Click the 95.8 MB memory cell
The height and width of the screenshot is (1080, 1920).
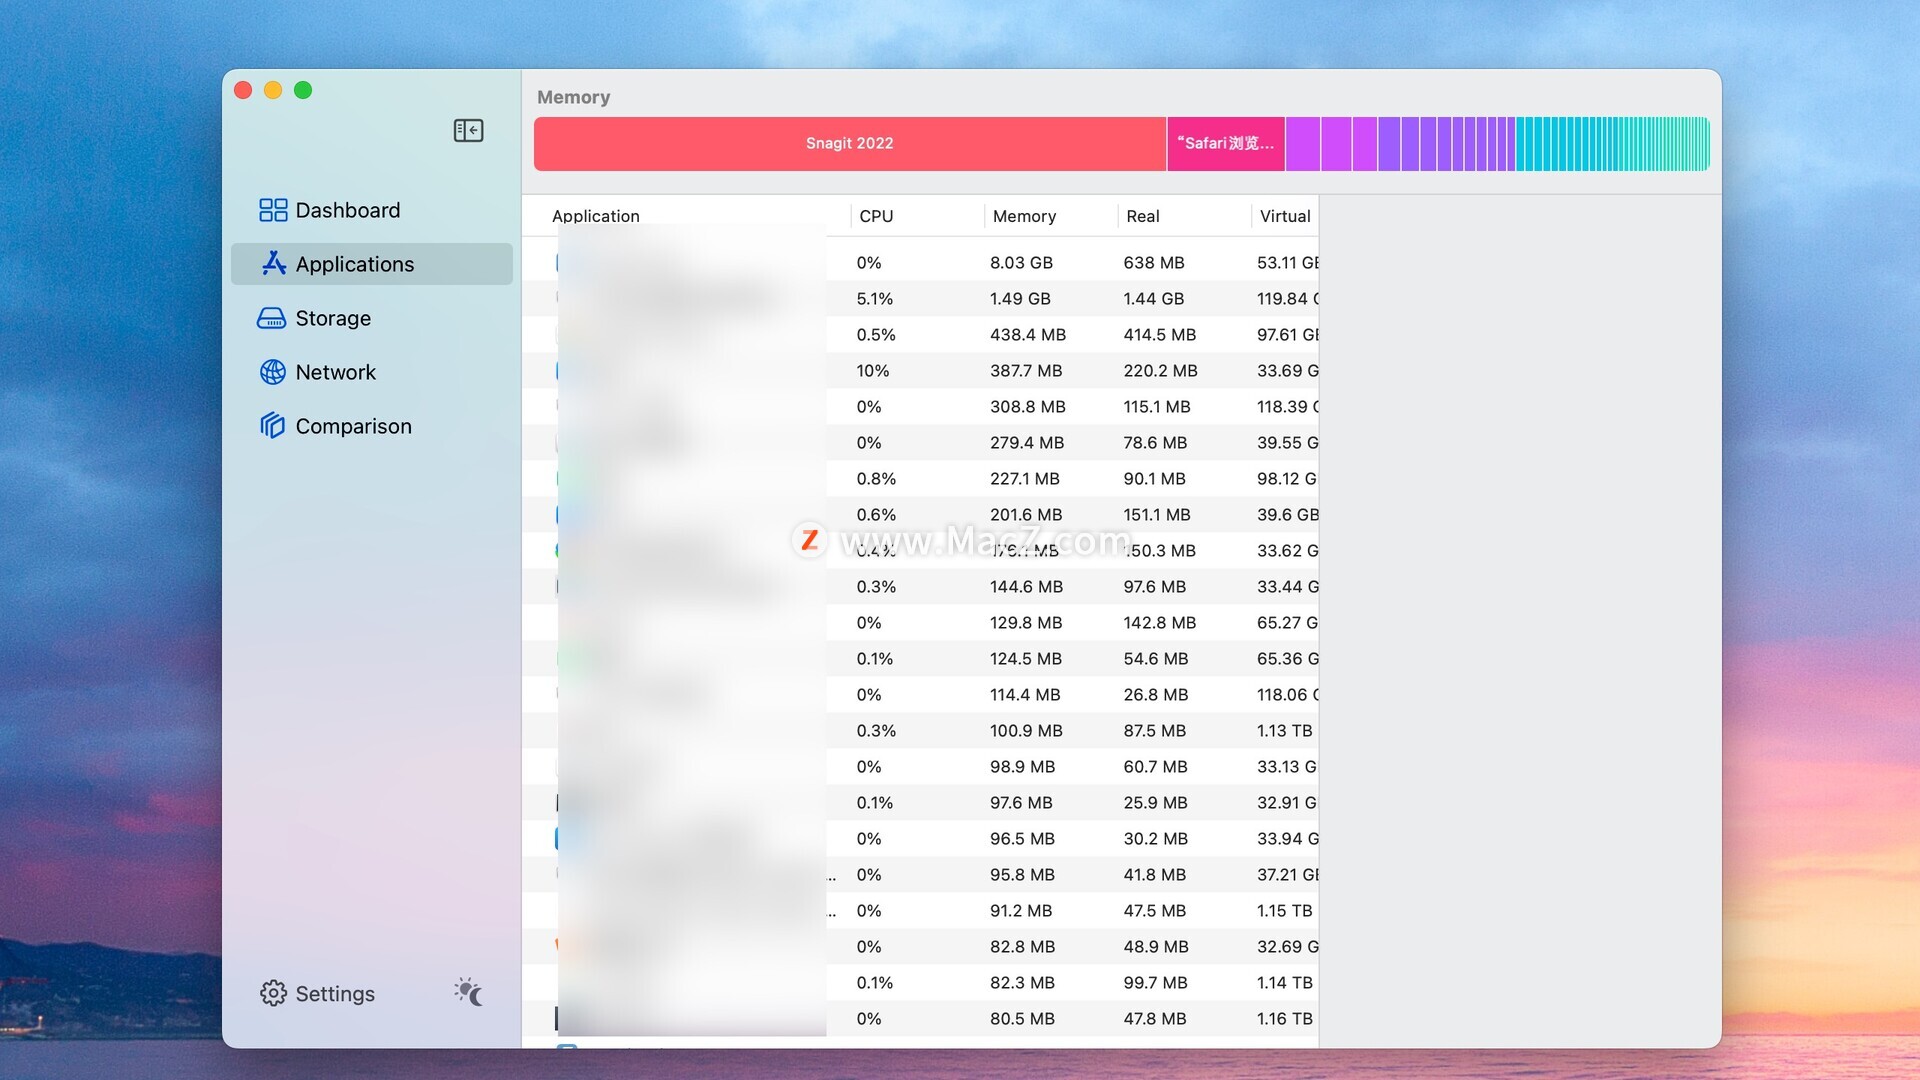(1022, 875)
